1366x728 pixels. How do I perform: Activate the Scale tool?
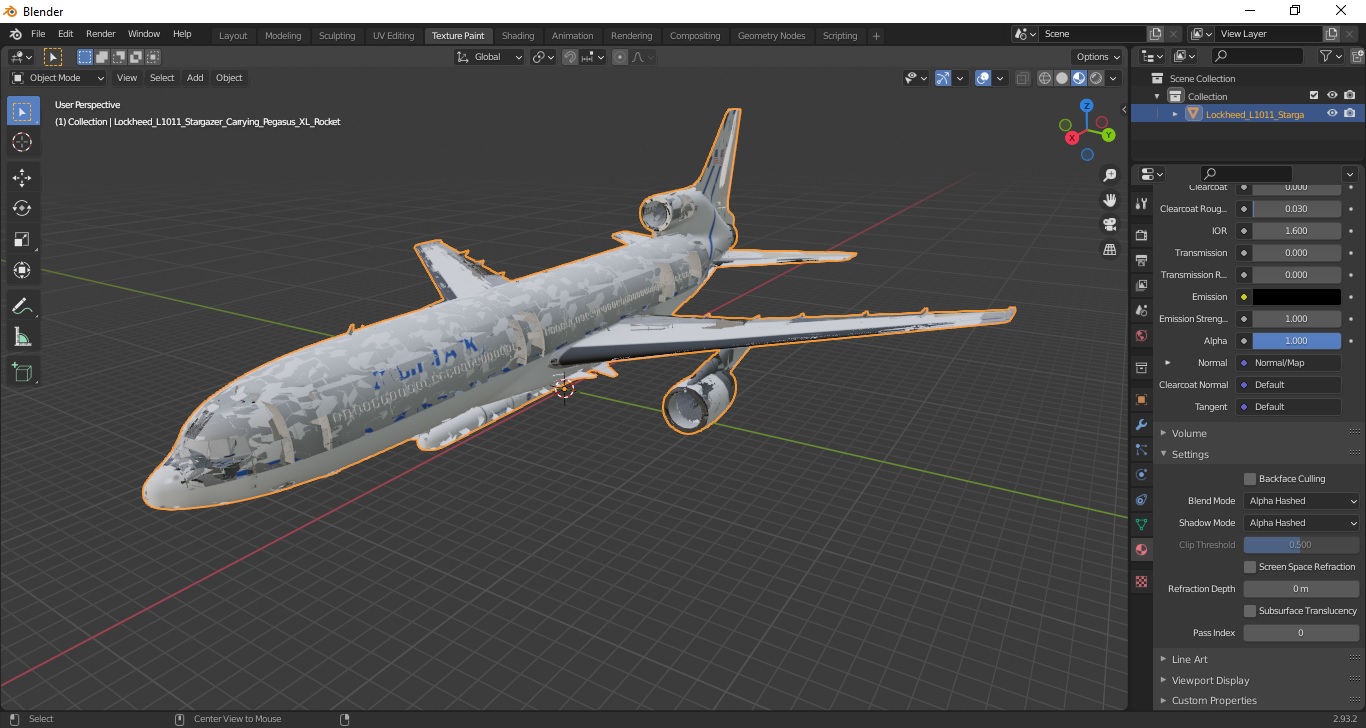[x=23, y=239]
